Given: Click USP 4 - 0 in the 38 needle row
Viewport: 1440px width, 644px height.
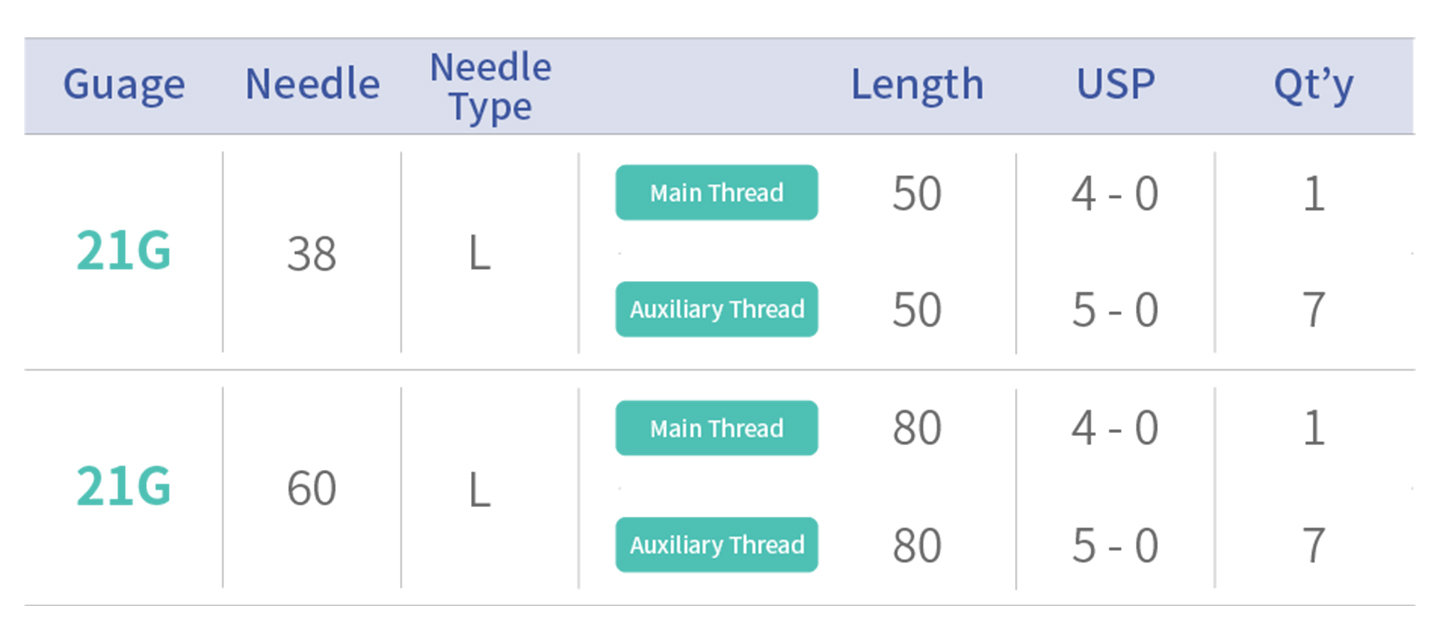Looking at the screenshot, I should click(x=1115, y=193).
